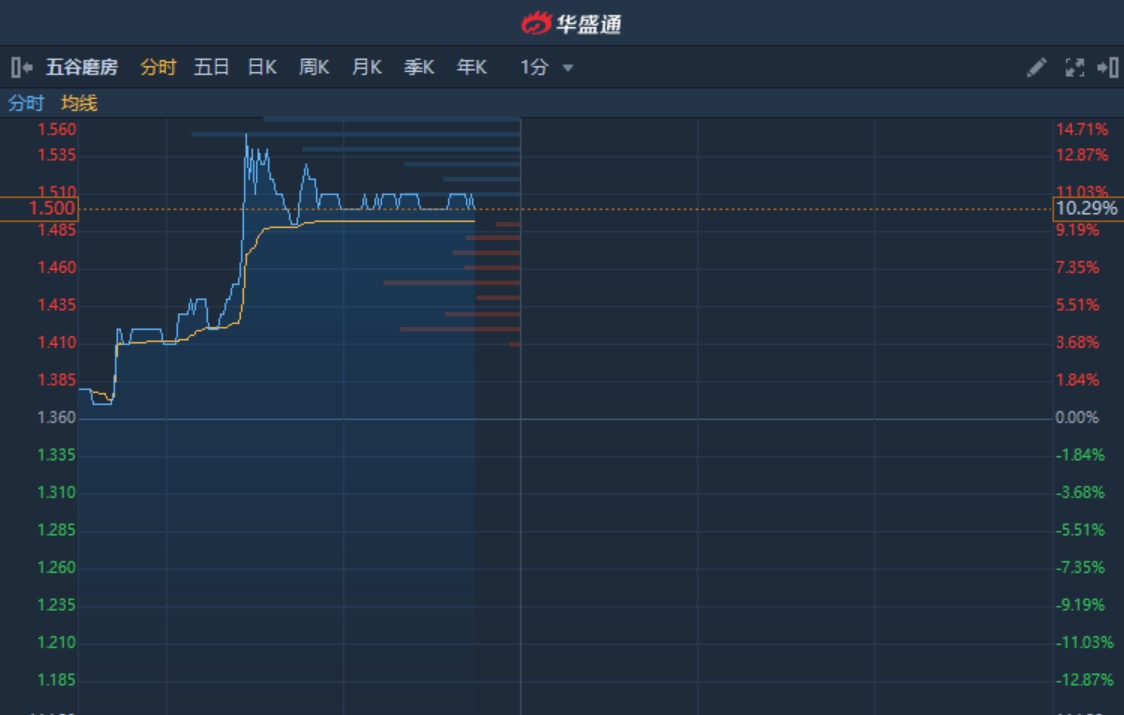Click the 五谷磨房 stock name
Image resolution: width=1124 pixels, height=715 pixels.
[x=82, y=68]
